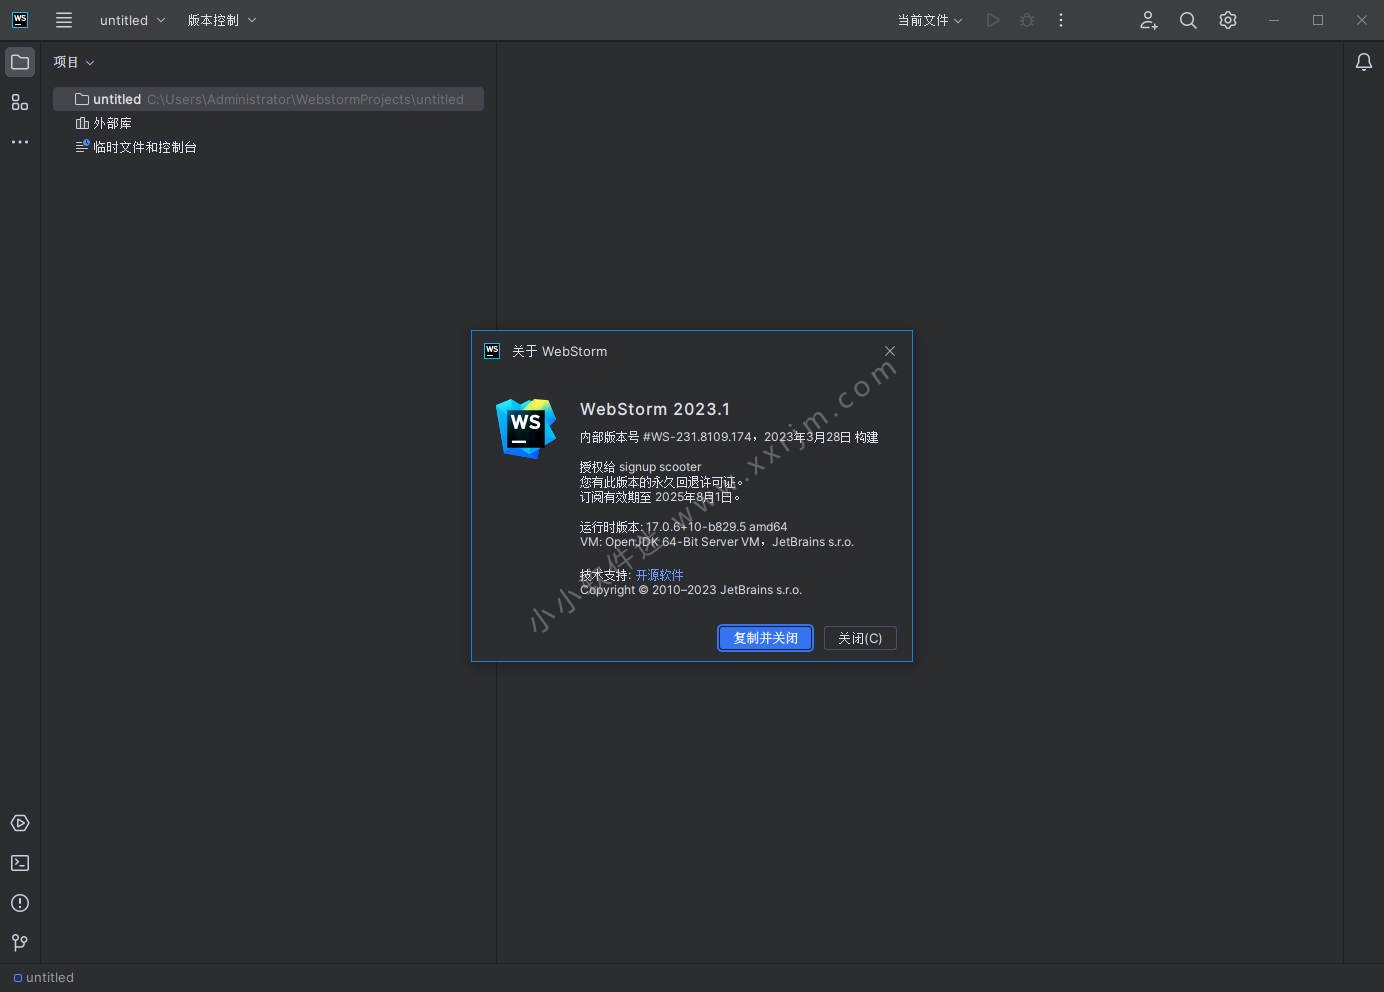Image resolution: width=1384 pixels, height=992 pixels.
Task: Click the small WS icon in dialog title
Action: (x=492, y=351)
